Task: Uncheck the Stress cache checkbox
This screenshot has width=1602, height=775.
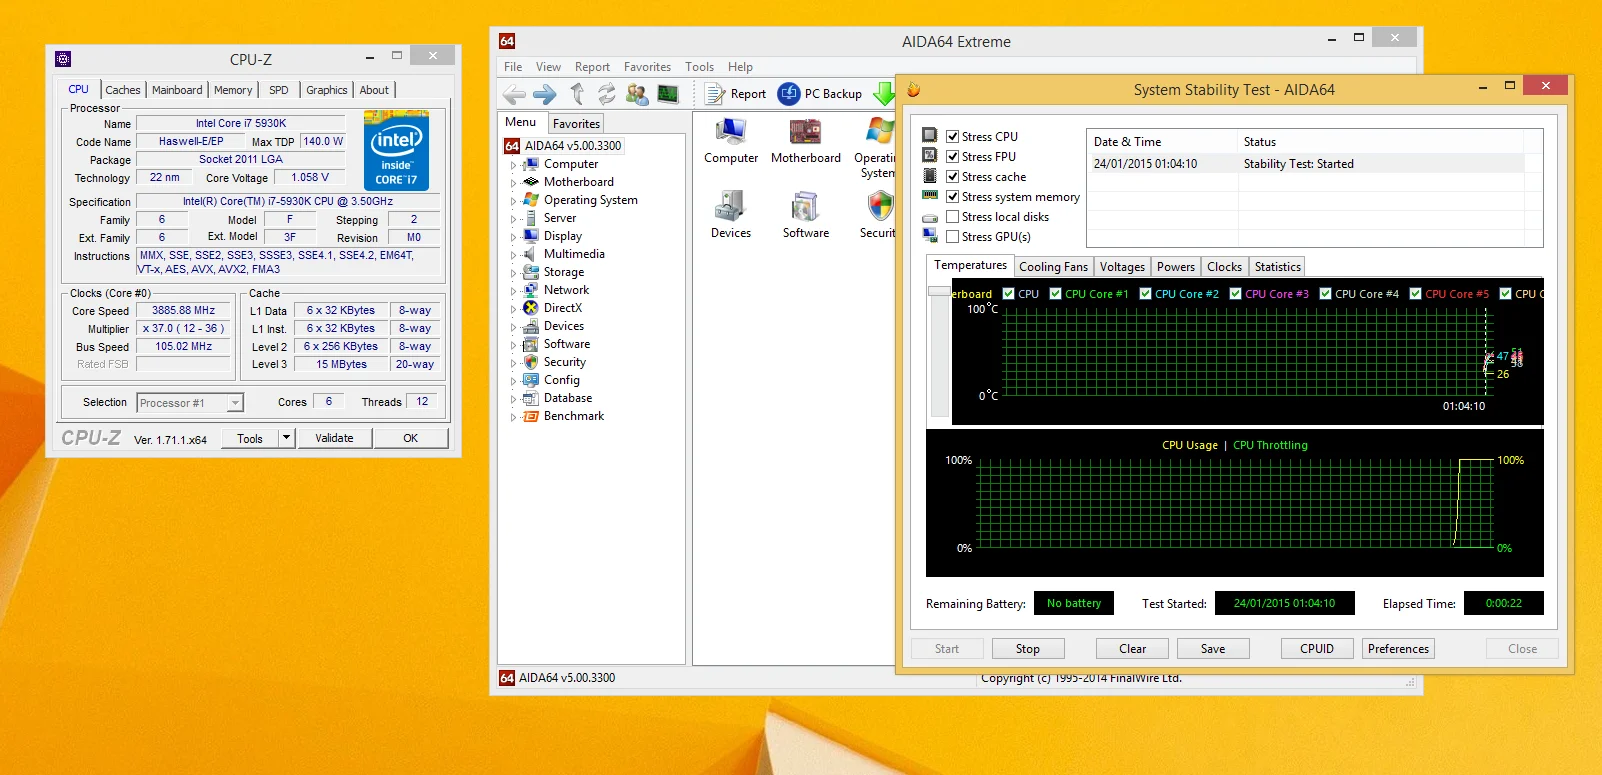Action: (953, 177)
